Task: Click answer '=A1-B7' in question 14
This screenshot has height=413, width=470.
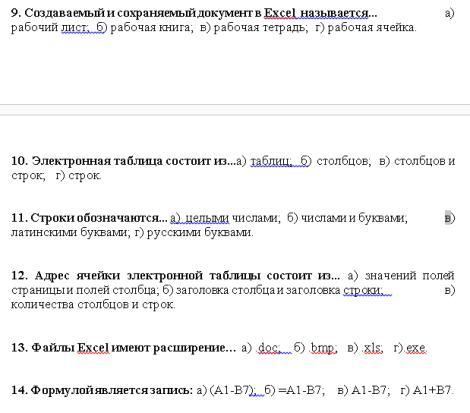Action: 301,390
